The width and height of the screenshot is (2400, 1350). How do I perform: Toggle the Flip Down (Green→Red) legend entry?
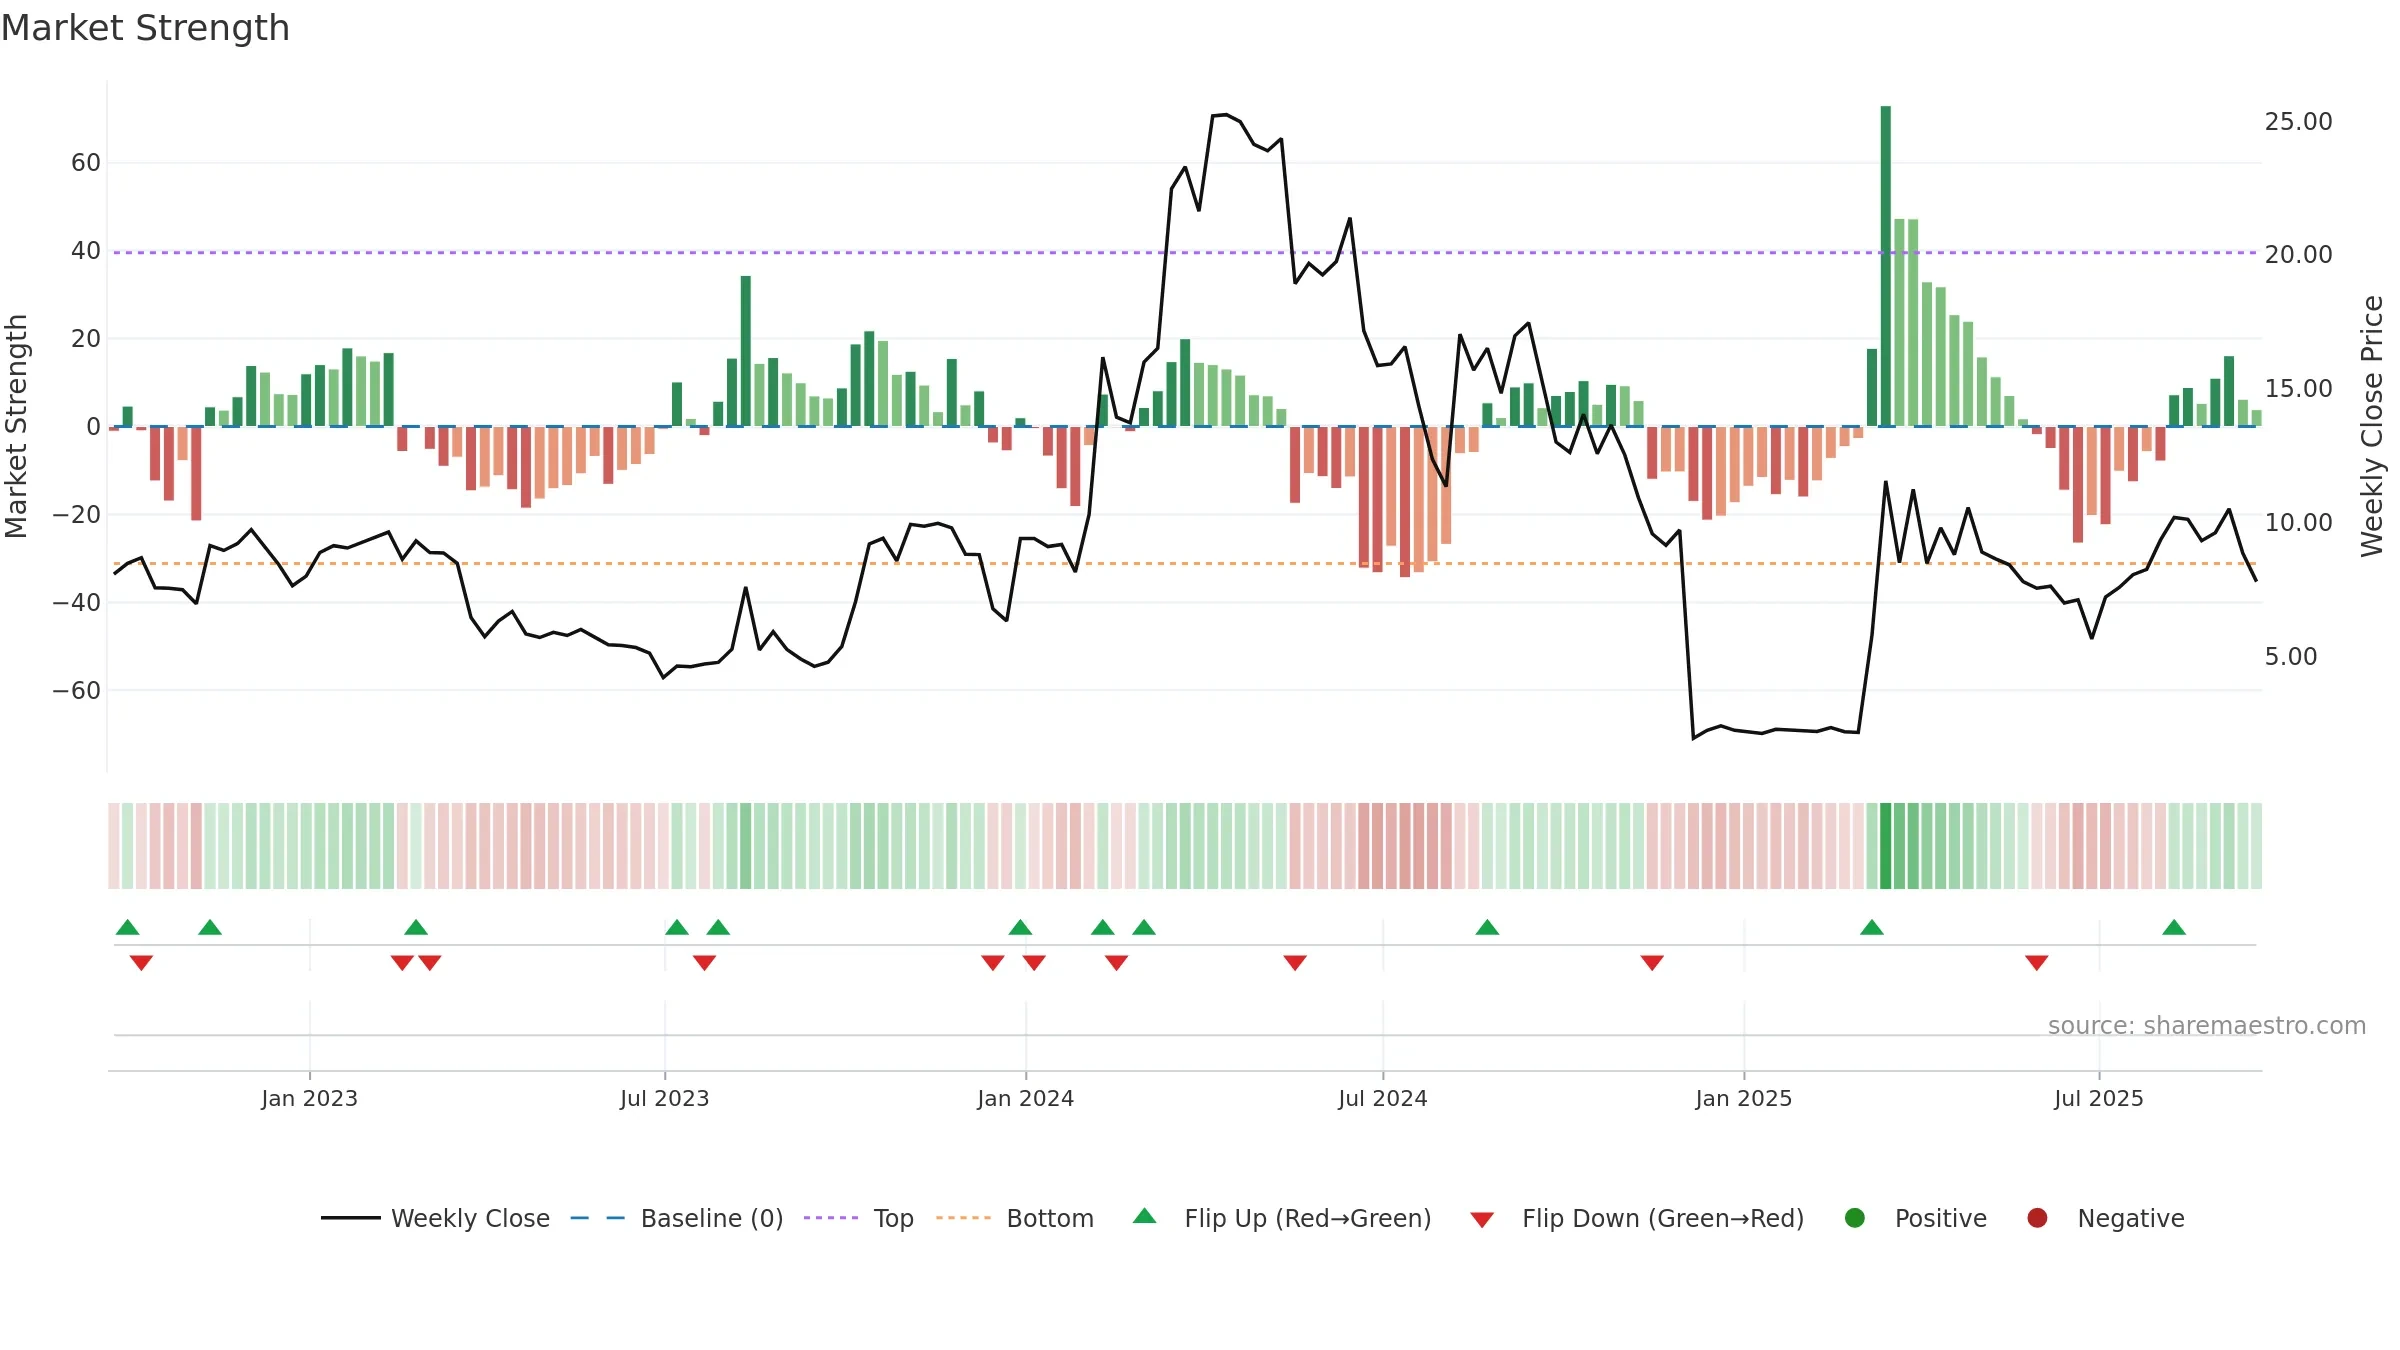pyautogui.click(x=1637, y=1218)
